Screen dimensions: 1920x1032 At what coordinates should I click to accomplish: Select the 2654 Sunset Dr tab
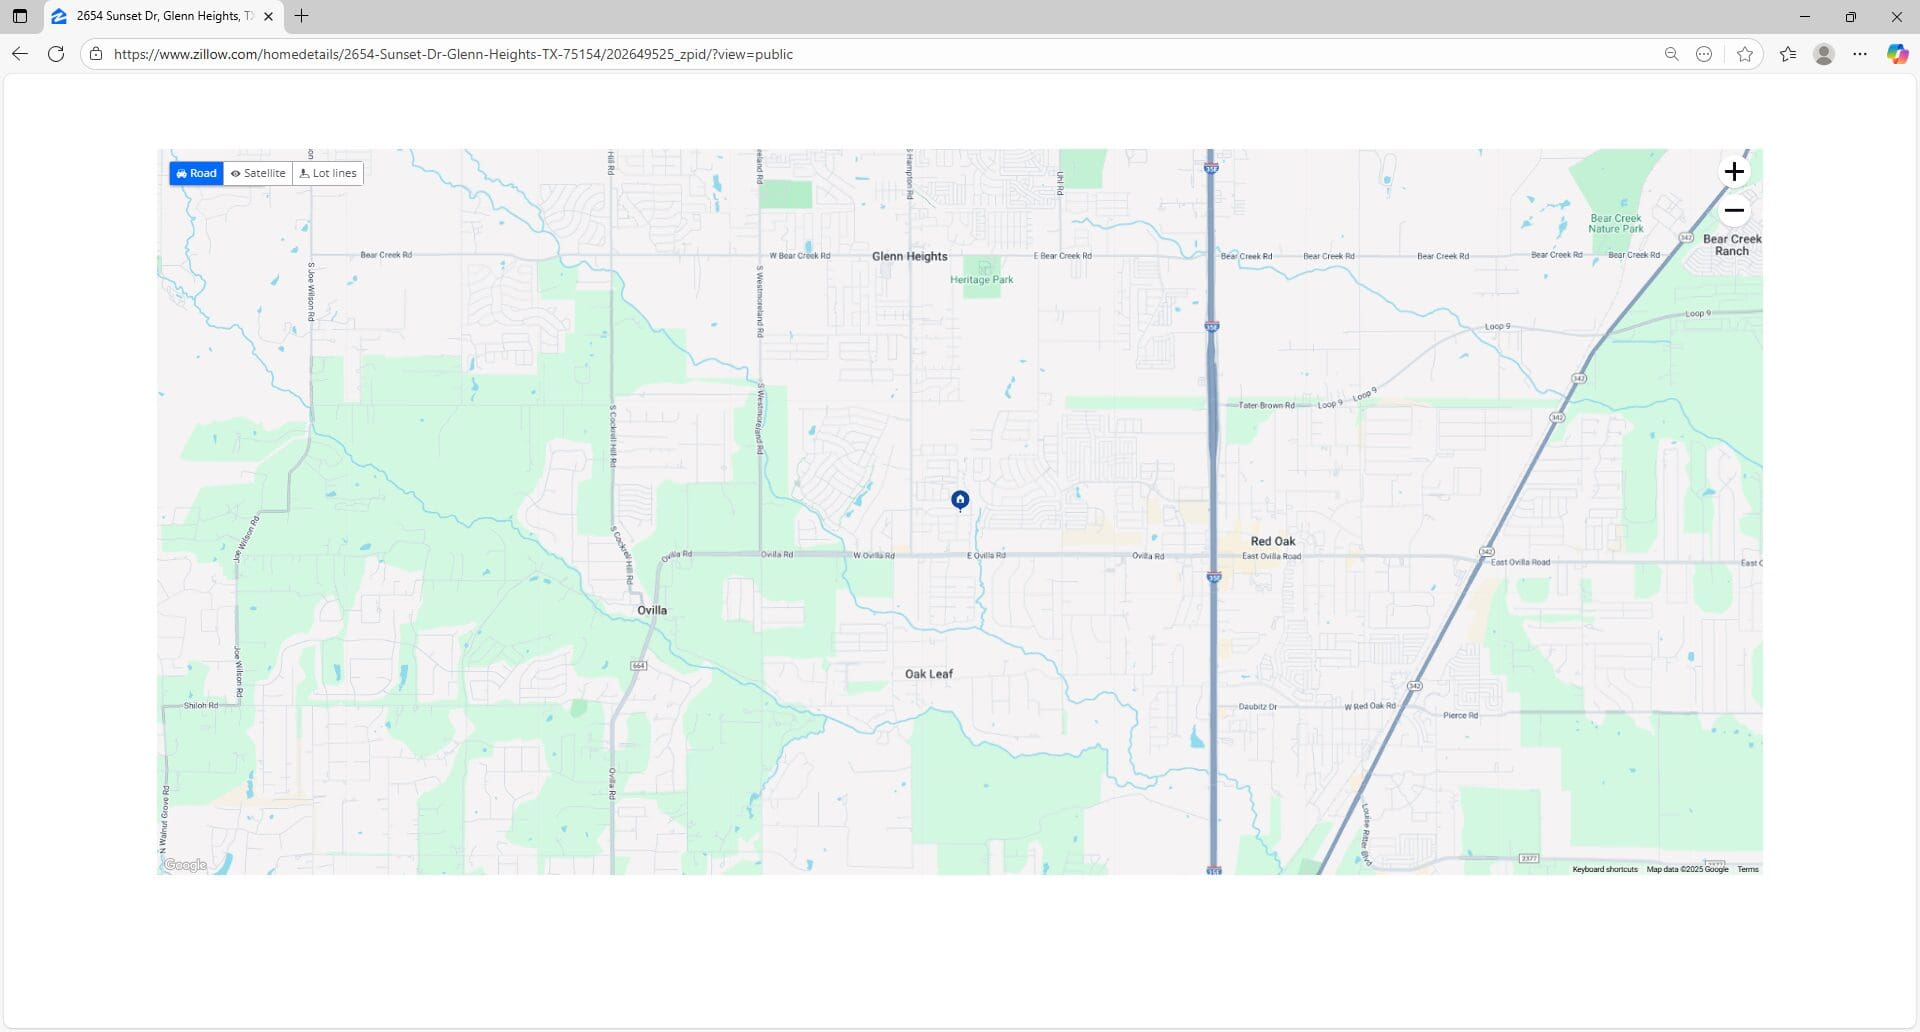(x=160, y=16)
